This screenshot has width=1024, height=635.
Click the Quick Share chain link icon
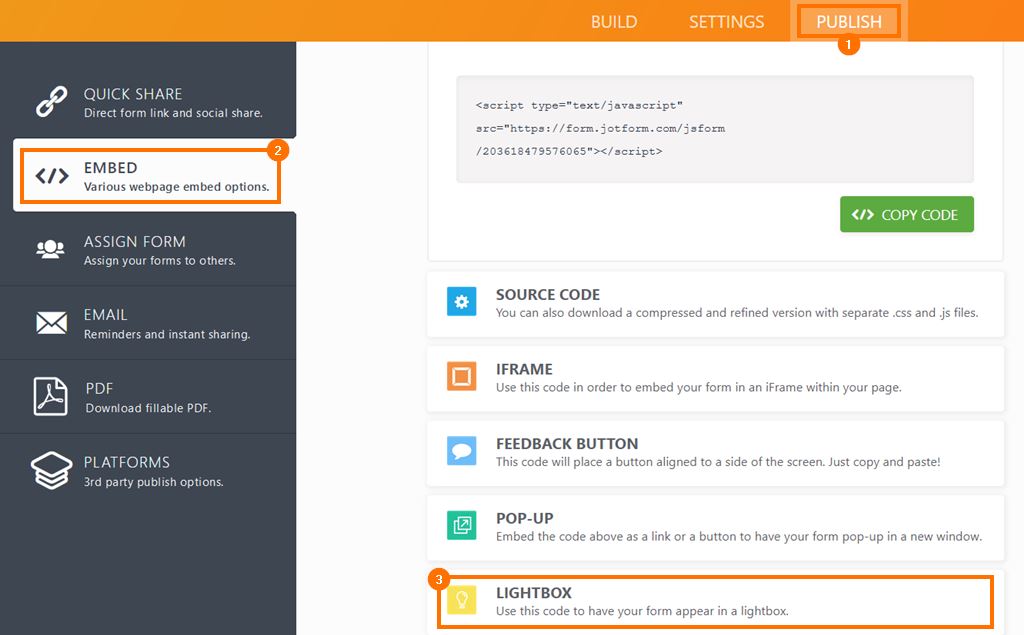click(x=52, y=101)
